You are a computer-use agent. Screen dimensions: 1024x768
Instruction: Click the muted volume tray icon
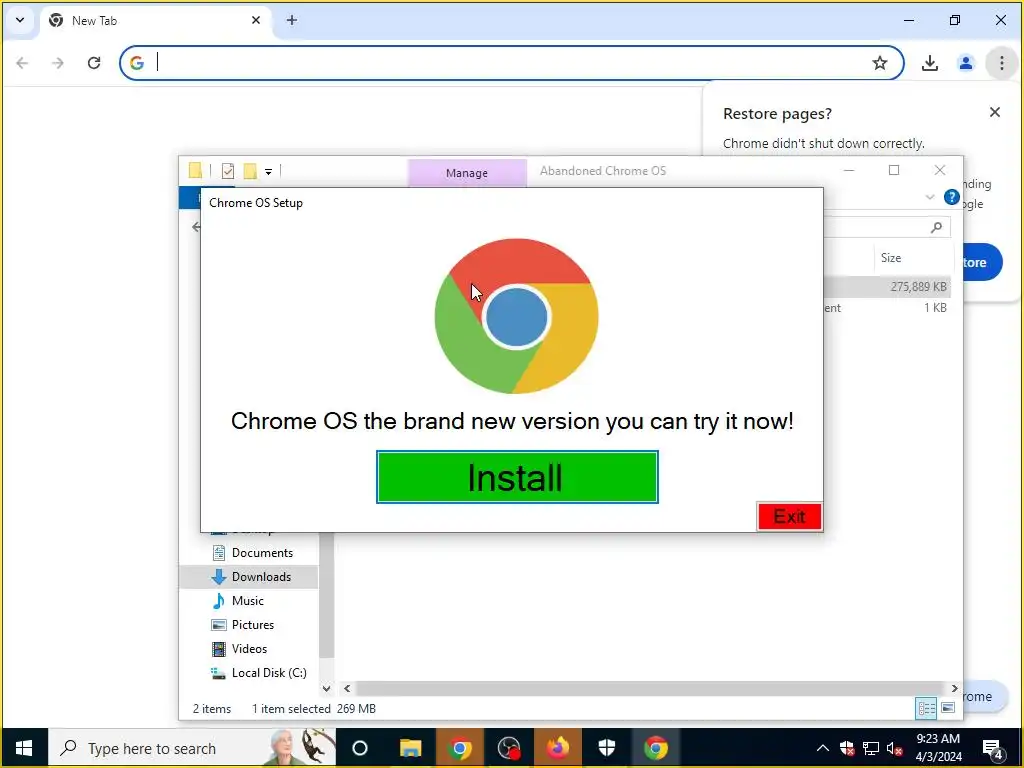[895, 748]
